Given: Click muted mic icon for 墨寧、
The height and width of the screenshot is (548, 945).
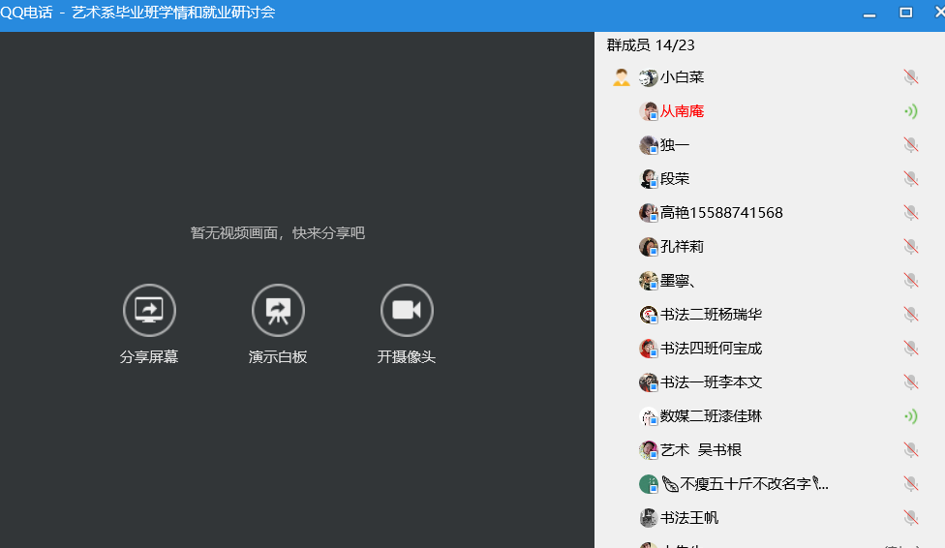Looking at the screenshot, I should [x=911, y=280].
